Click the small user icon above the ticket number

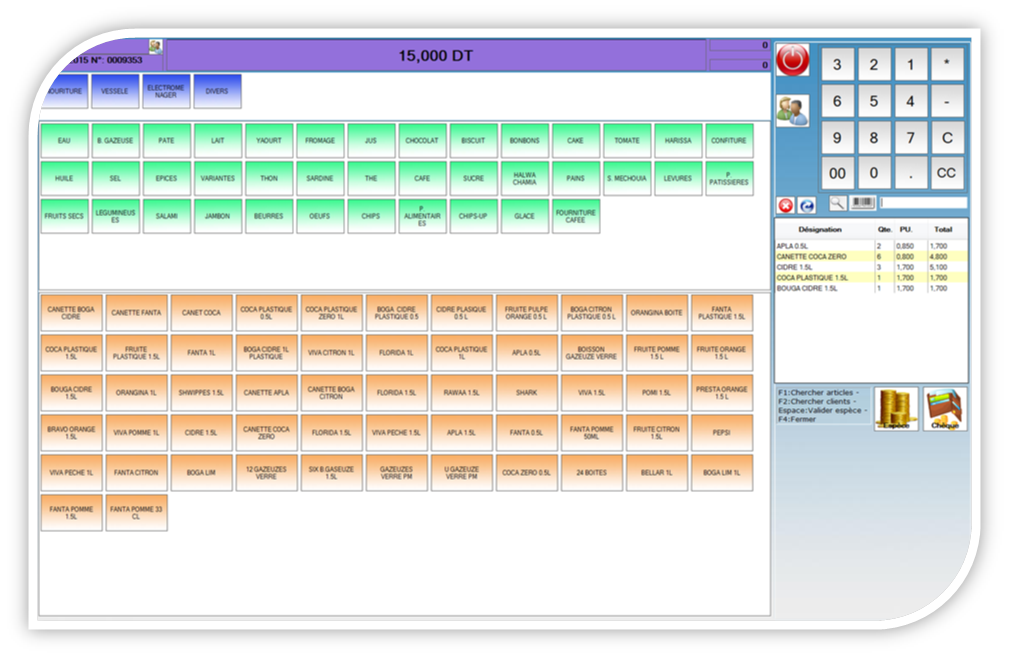pos(156,46)
